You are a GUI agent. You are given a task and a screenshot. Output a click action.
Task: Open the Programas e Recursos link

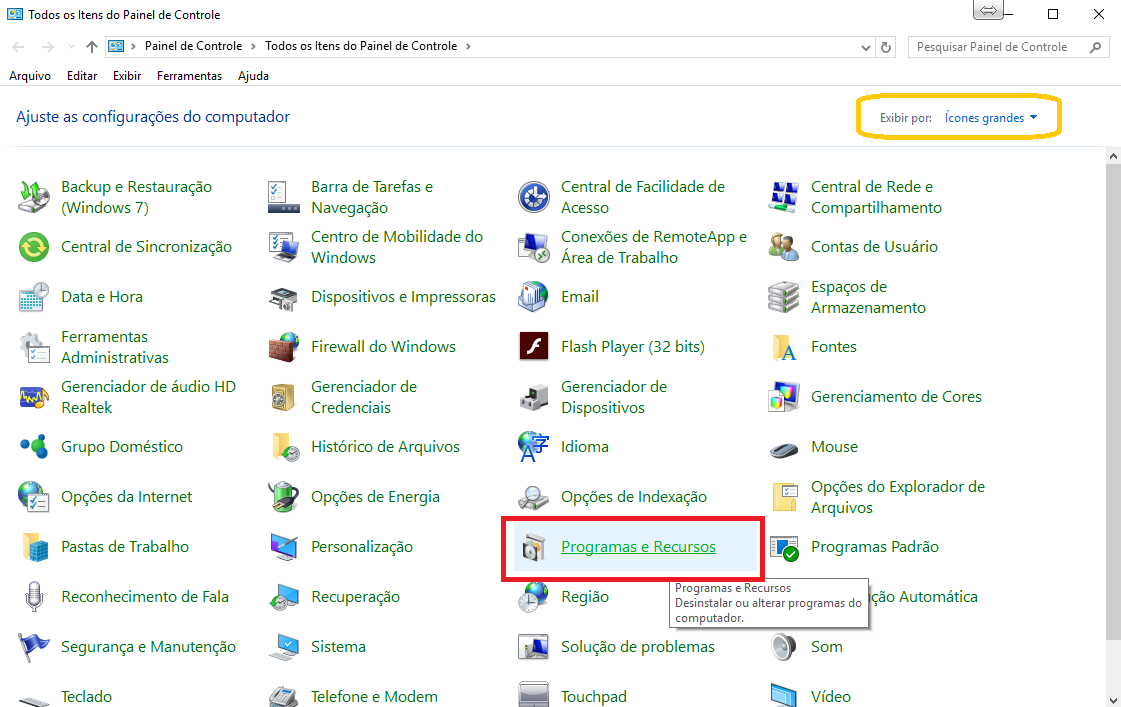[x=638, y=547]
